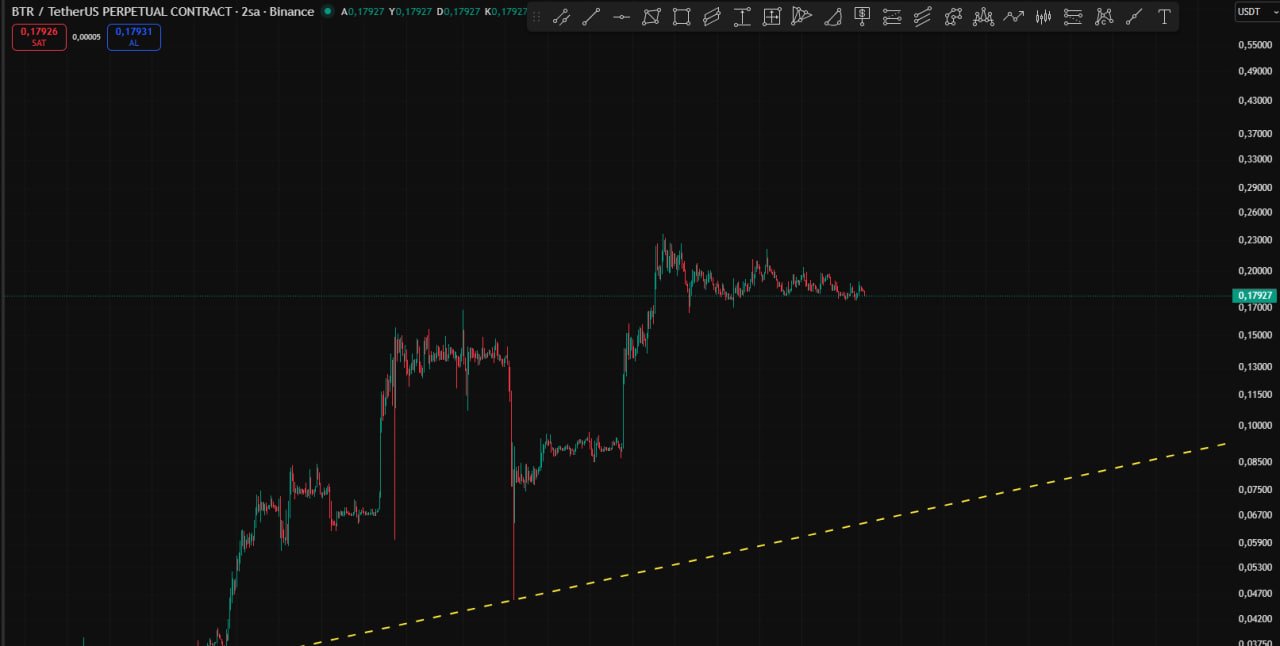The height and width of the screenshot is (646, 1280).
Task: Click the 0,29000 price axis label
Action: 1255,188
